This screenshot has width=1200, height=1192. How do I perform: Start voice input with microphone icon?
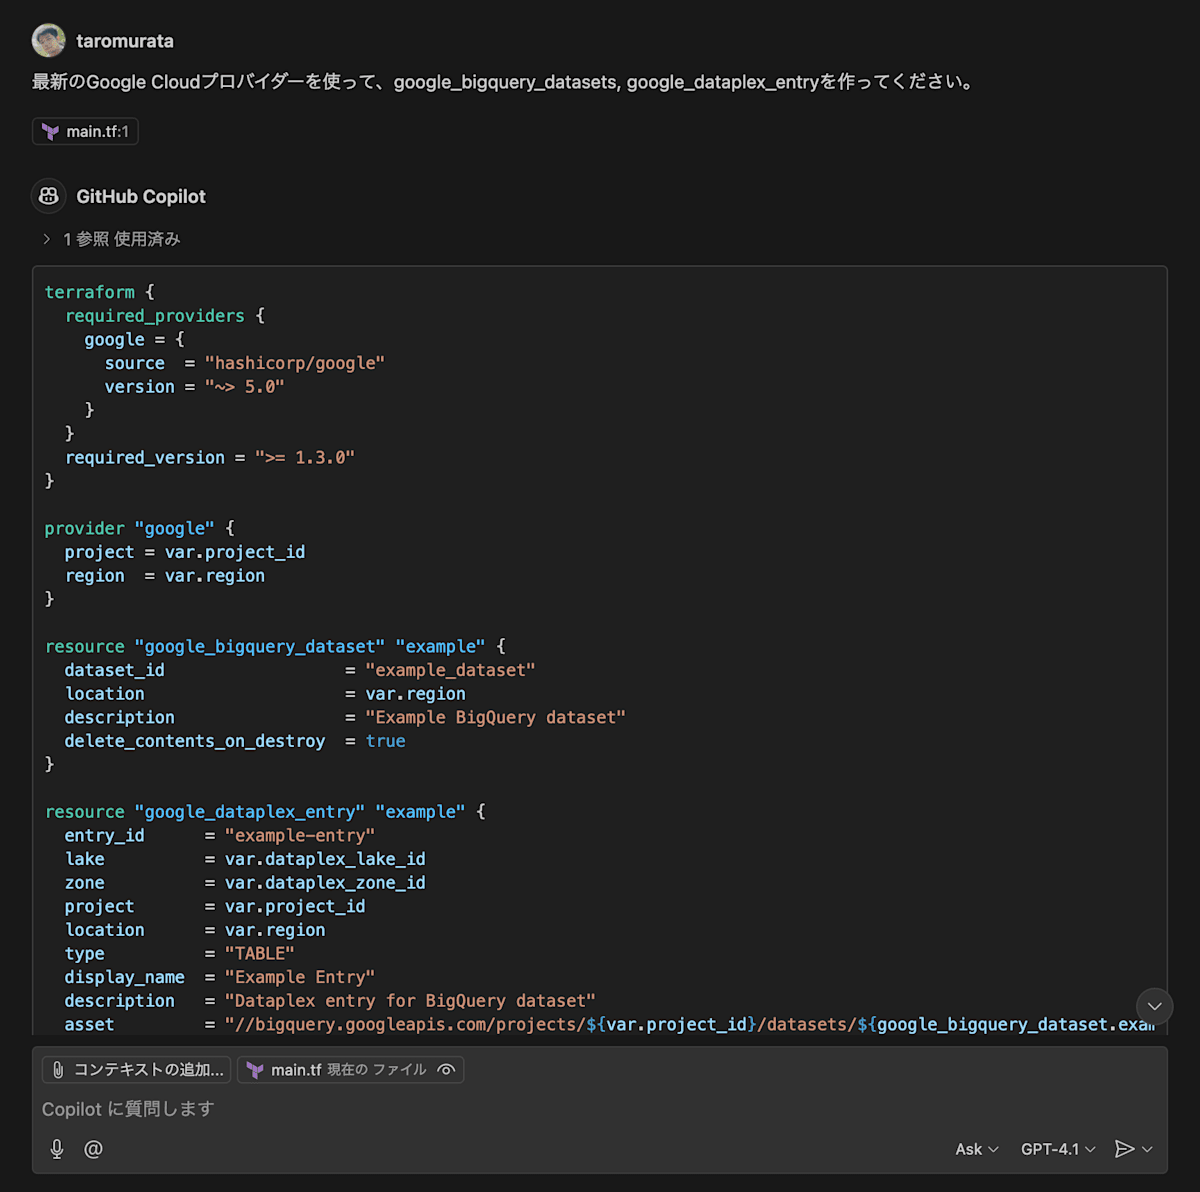pos(57,1149)
